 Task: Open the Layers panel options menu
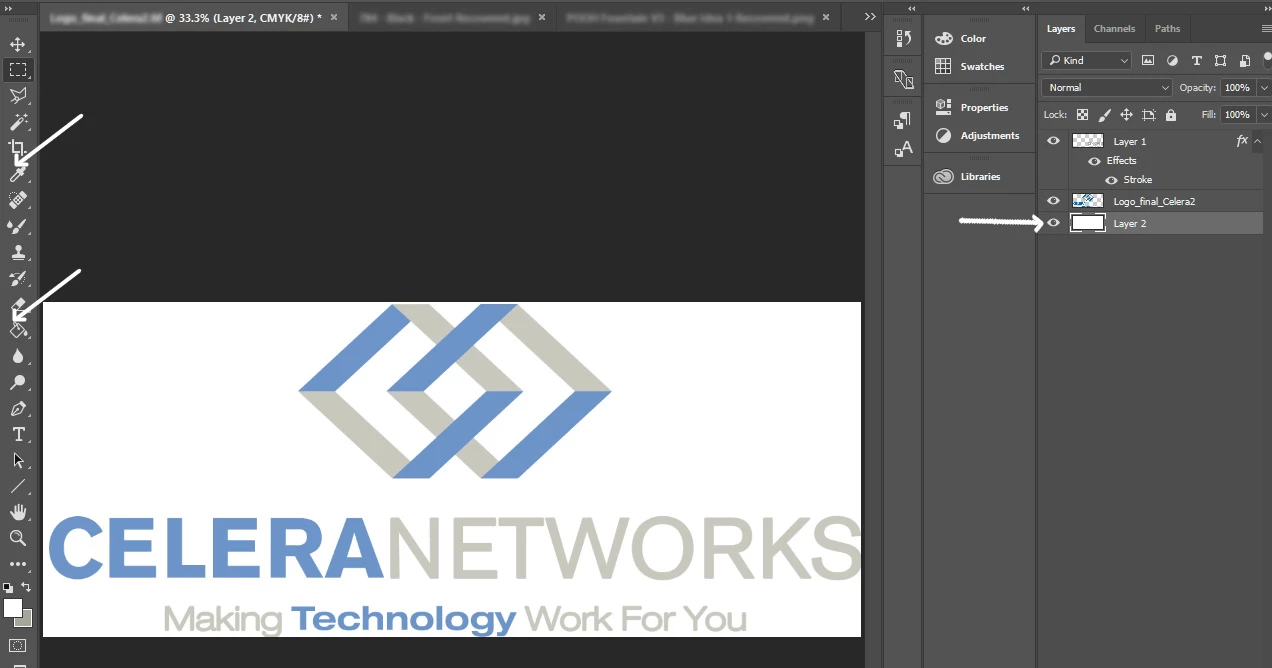(x=1266, y=29)
